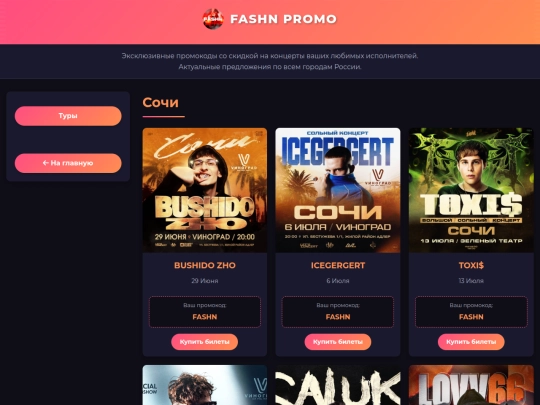This screenshot has height=405, width=540.
Task: Click the FASHN PROMO header title
Action: click(x=283, y=19)
